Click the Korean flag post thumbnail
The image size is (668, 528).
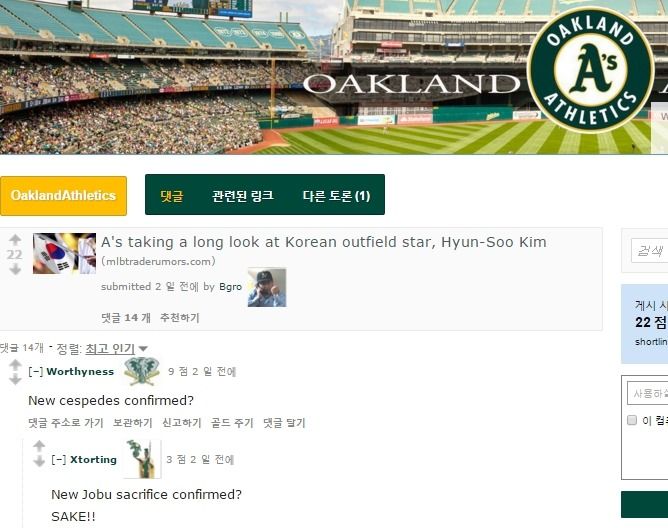[64, 254]
